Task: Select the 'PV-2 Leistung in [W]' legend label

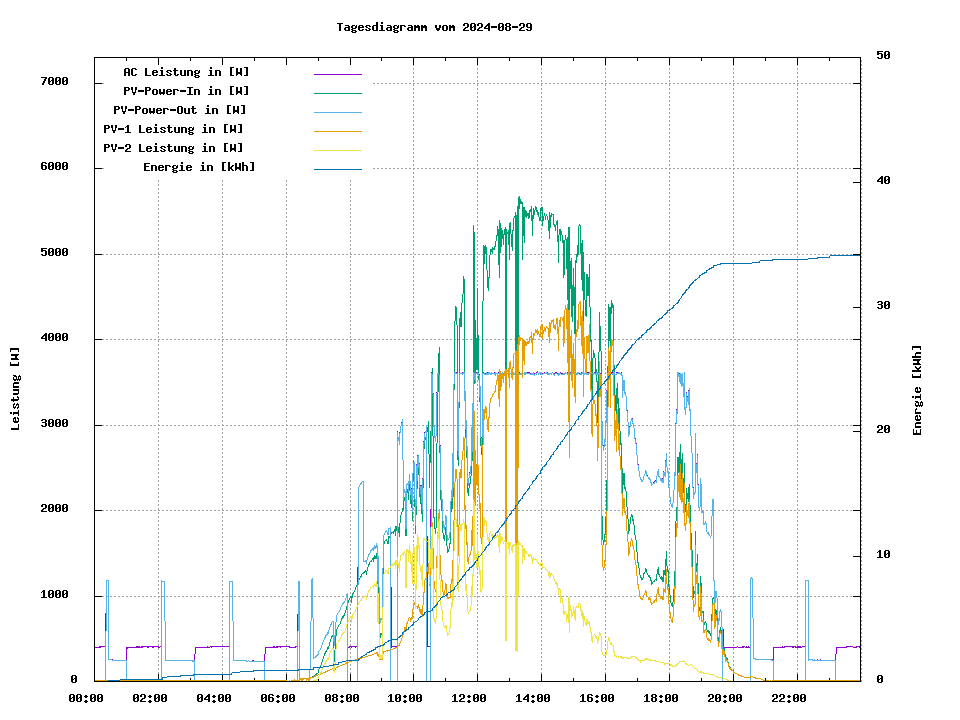Action: click(x=173, y=148)
